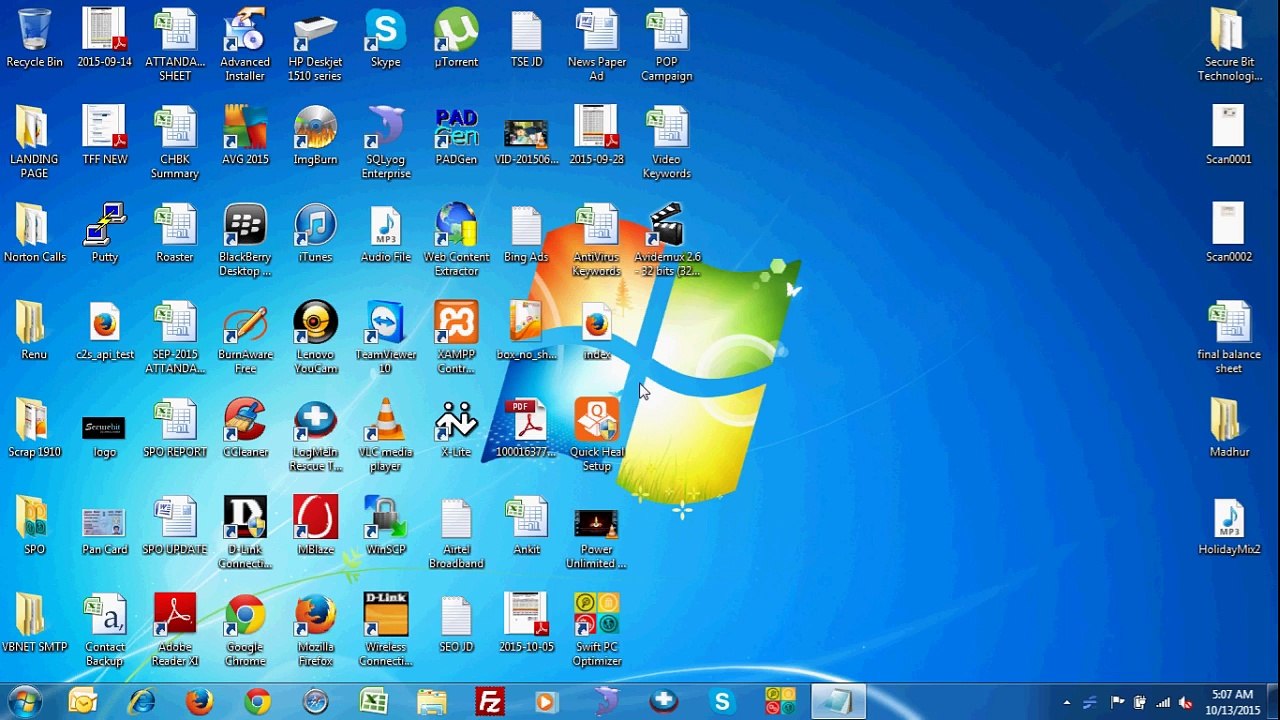Launch Internet Explorer from the taskbar
The image size is (1280, 720).
pyautogui.click(x=141, y=702)
